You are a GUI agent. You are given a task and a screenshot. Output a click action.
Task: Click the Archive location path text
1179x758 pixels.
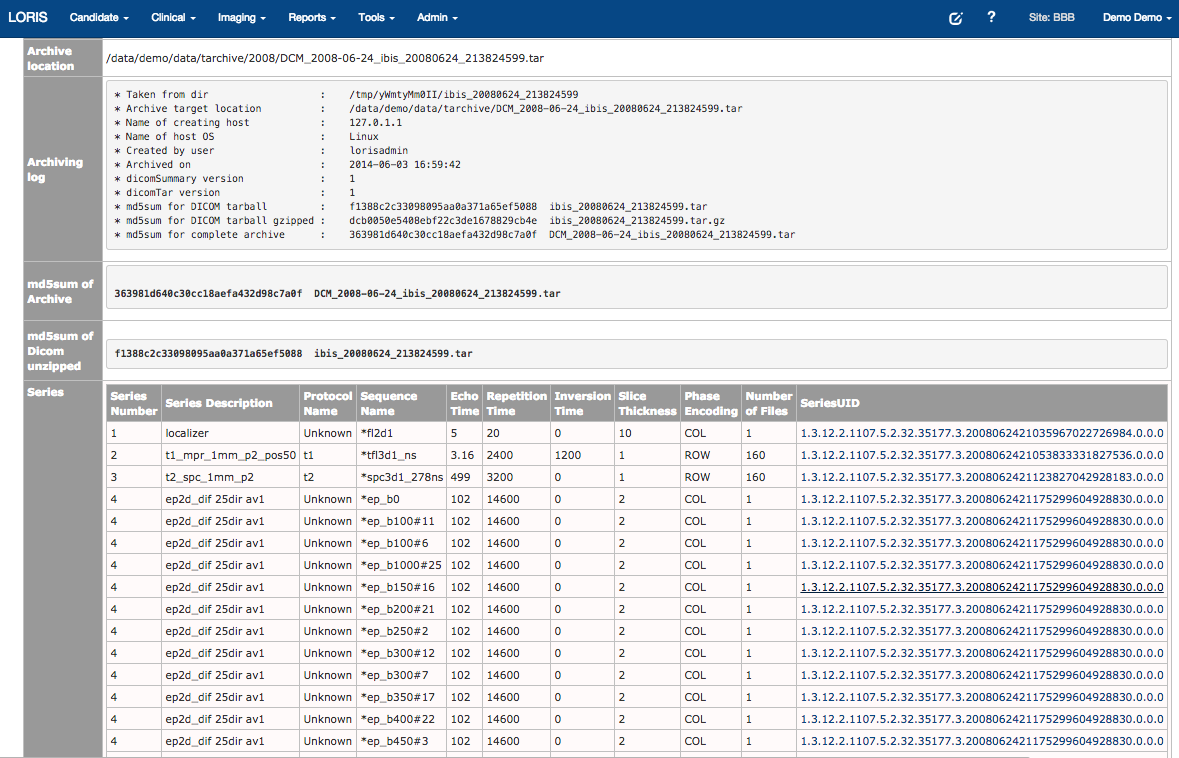pos(325,58)
